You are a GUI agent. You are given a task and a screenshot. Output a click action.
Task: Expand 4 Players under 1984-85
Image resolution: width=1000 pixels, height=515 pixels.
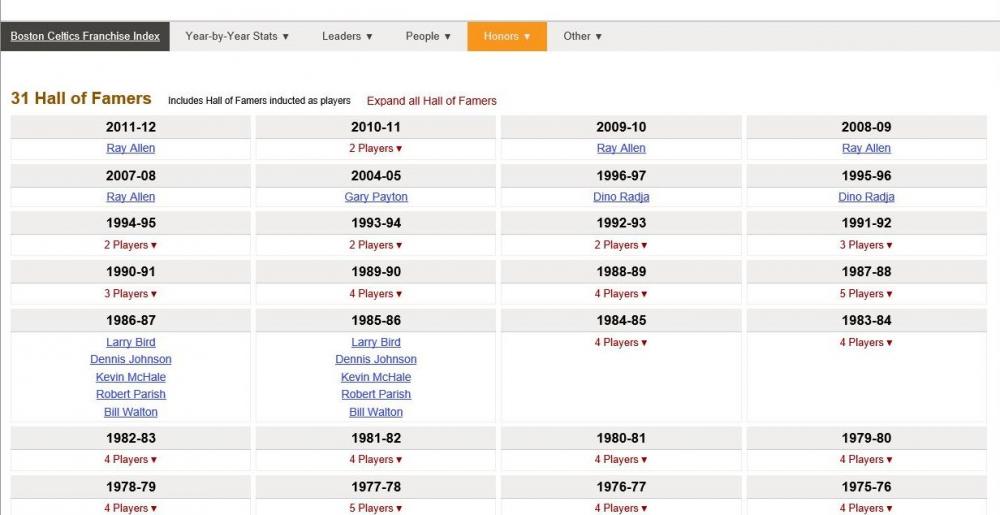click(x=621, y=343)
